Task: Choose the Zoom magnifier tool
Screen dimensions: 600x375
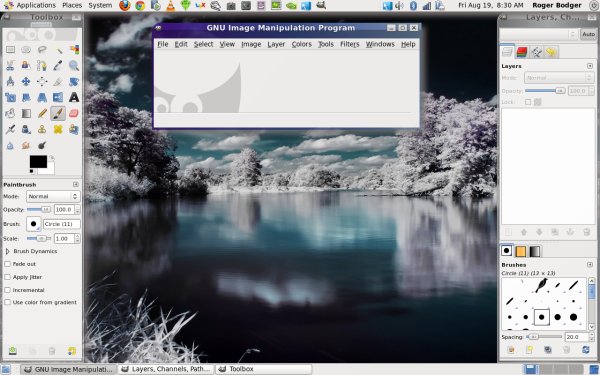Action: click(x=74, y=65)
